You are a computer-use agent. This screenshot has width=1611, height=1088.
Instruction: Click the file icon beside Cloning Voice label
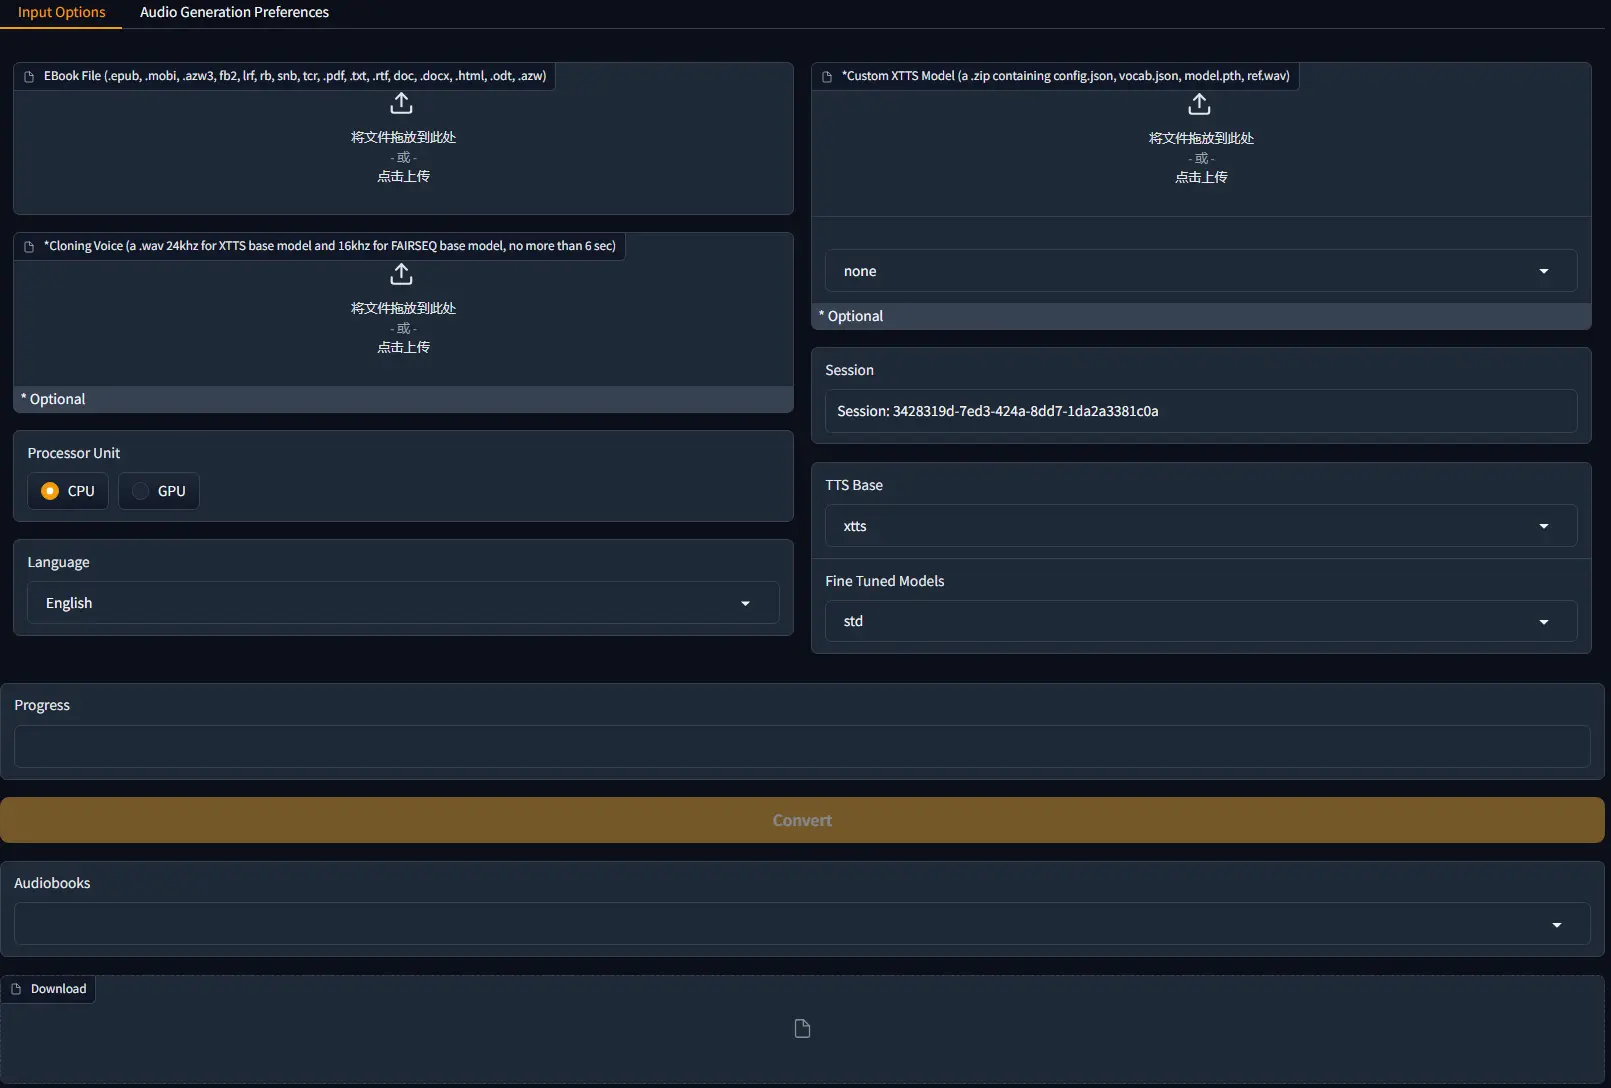29,246
